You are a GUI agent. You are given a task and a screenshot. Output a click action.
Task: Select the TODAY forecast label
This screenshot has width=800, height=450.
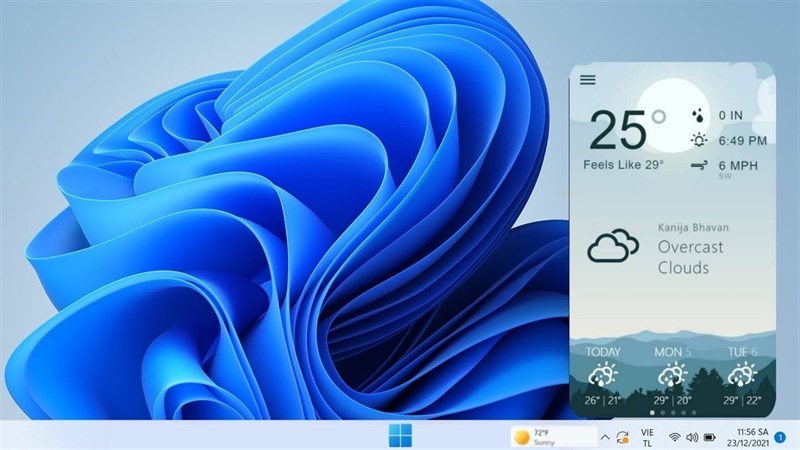click(603, 352)
